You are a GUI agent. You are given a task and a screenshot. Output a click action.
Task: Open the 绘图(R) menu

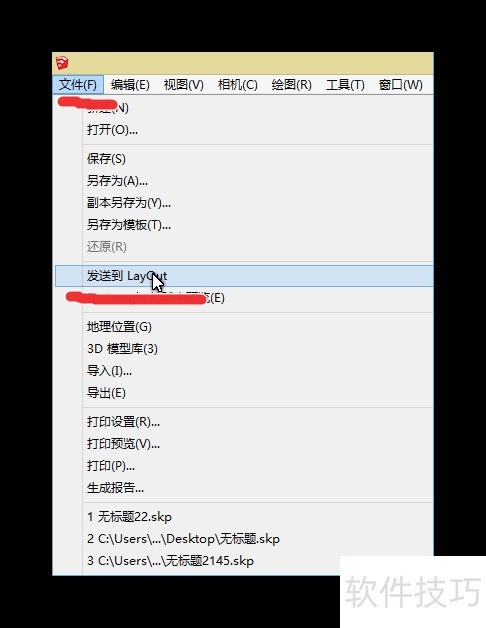291,85
